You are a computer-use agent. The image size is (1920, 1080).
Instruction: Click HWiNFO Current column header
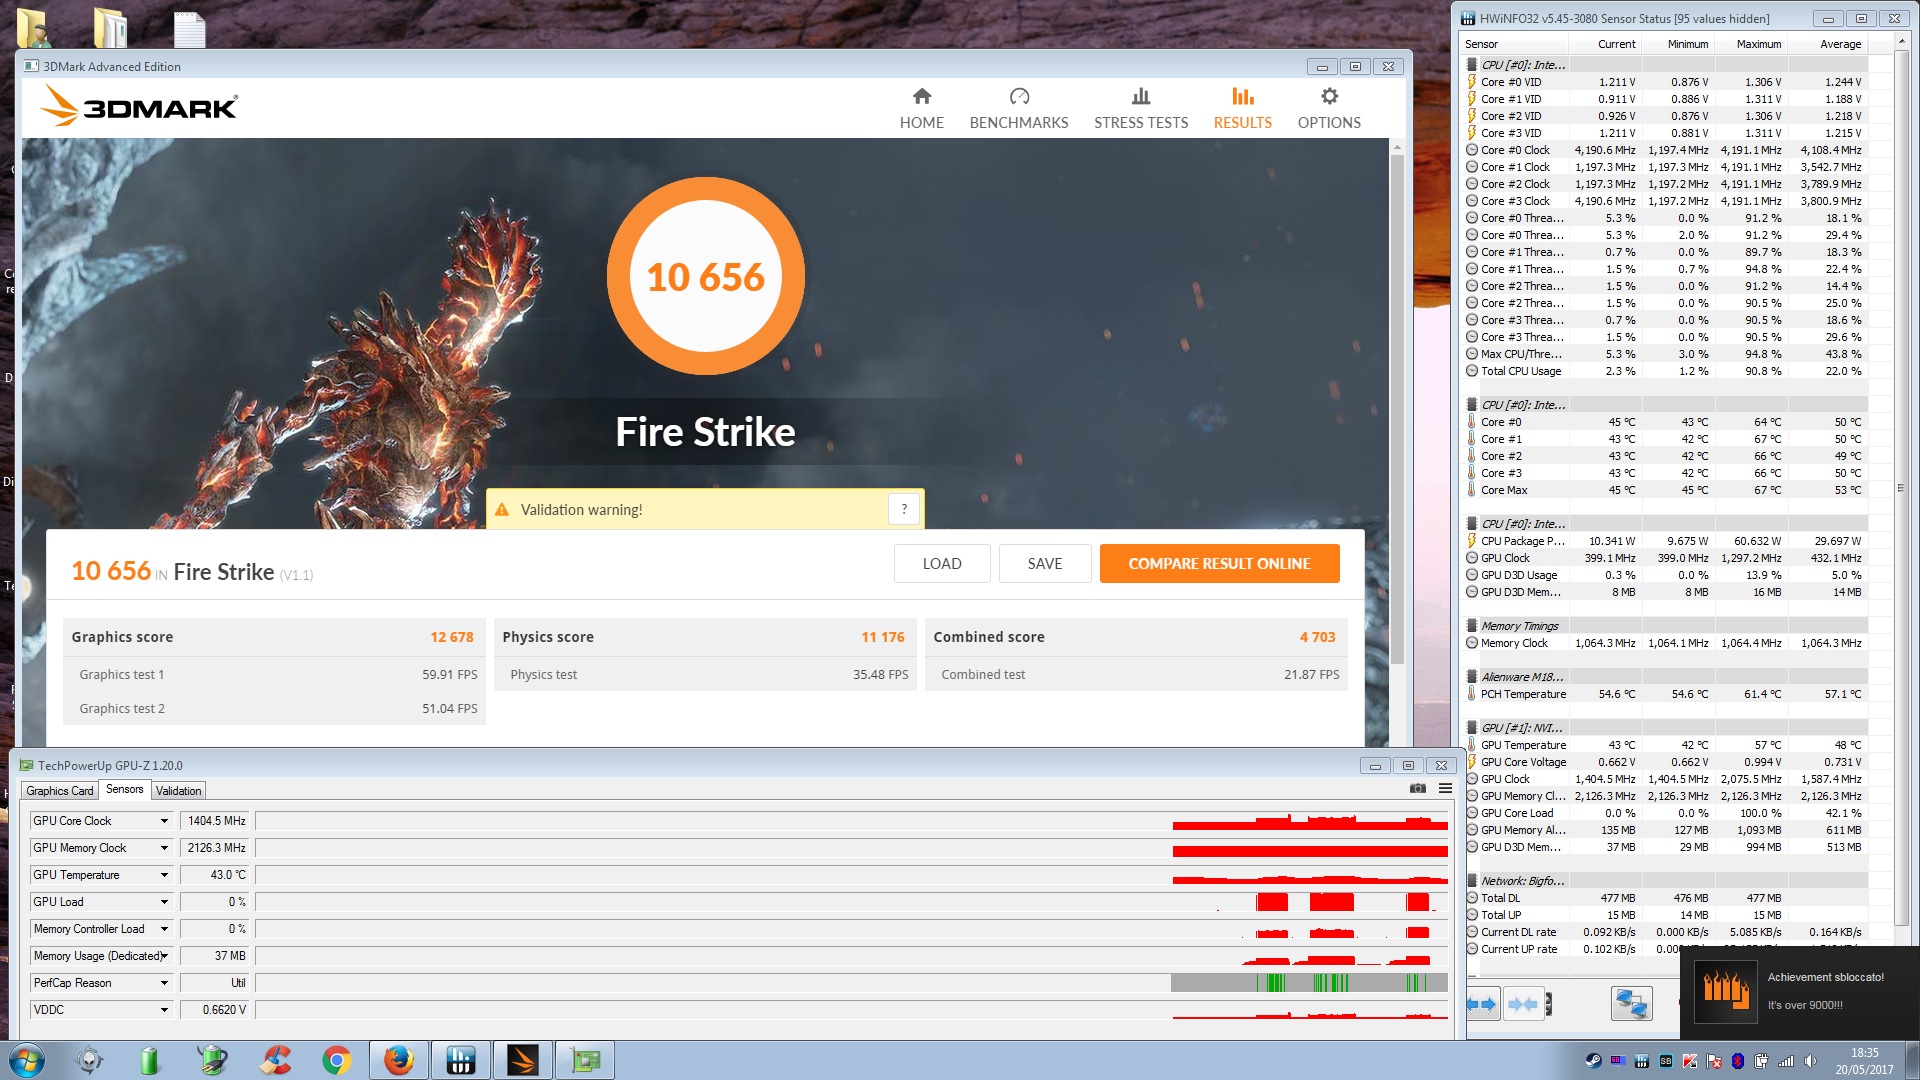1605,44
